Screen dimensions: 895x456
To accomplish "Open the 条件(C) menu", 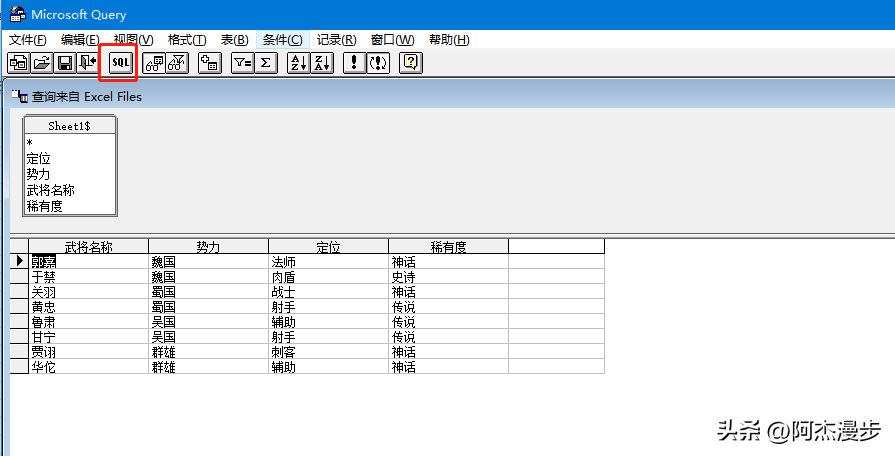I will click(283, 40).
